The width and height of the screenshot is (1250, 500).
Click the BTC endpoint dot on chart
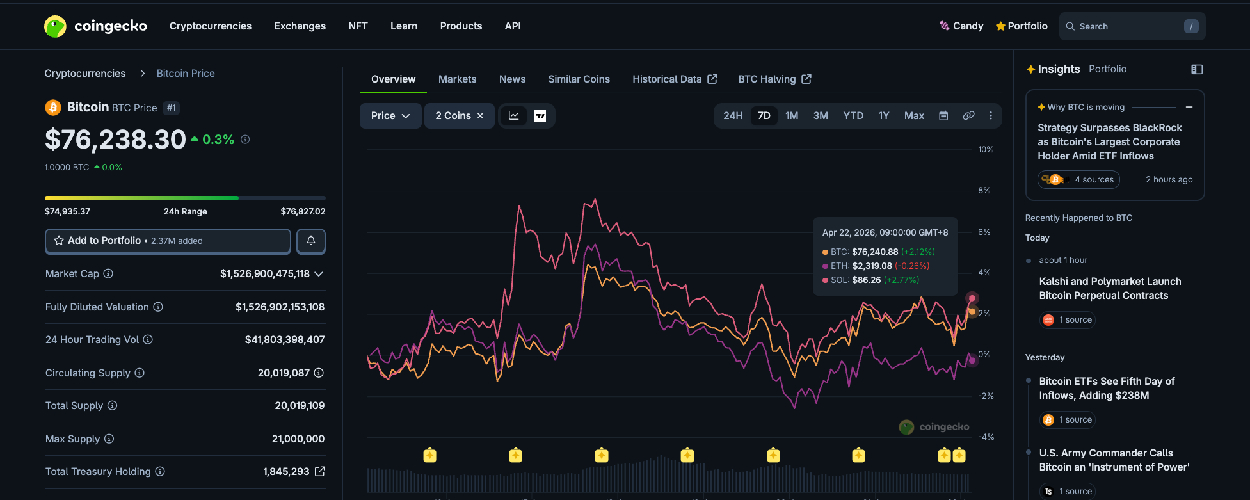[971, 312]
